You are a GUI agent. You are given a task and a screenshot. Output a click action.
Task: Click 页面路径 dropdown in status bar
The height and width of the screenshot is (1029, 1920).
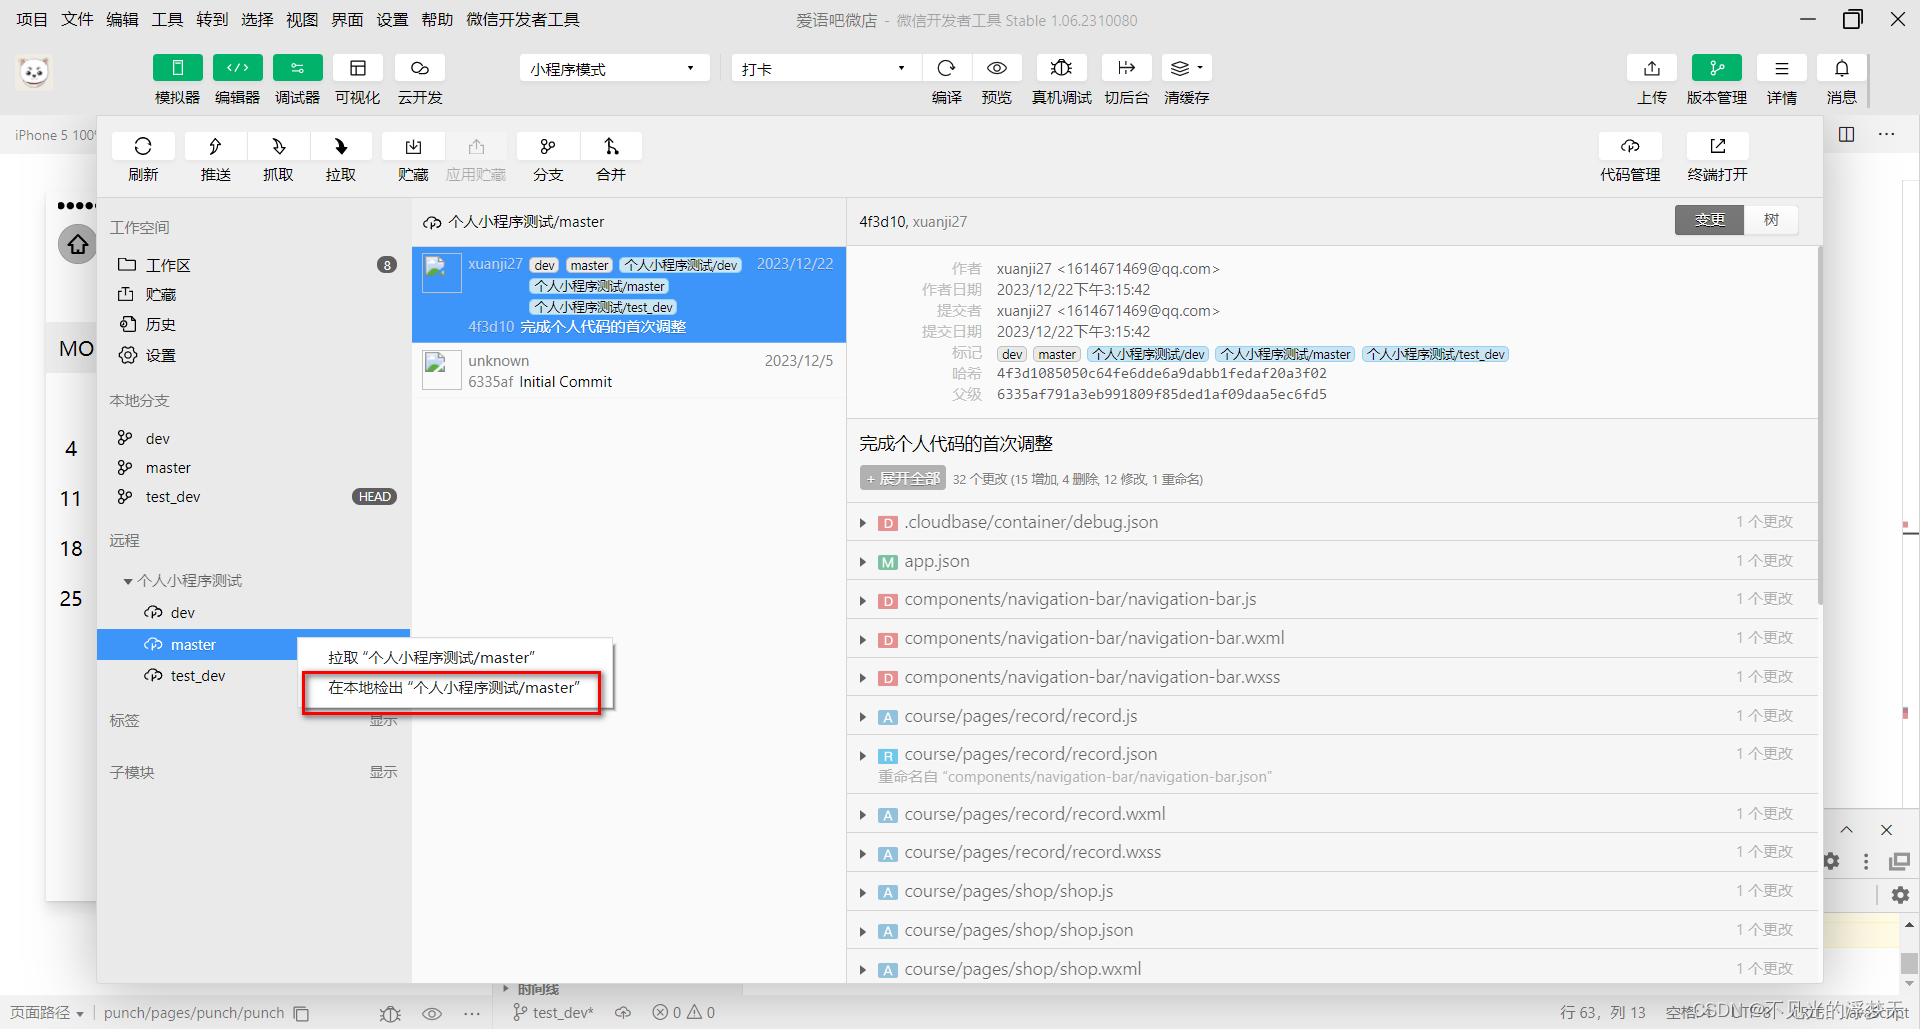47,1013
